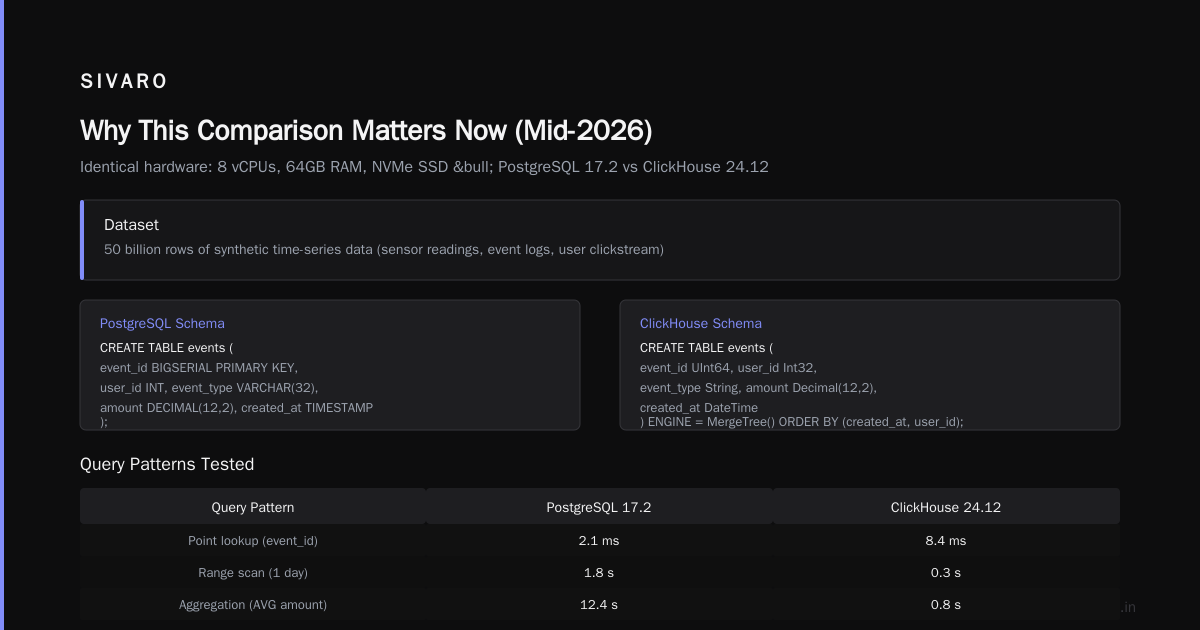Click the 0.3 s range scan value
The image size is (1200, 630).
tap(946, 572)
